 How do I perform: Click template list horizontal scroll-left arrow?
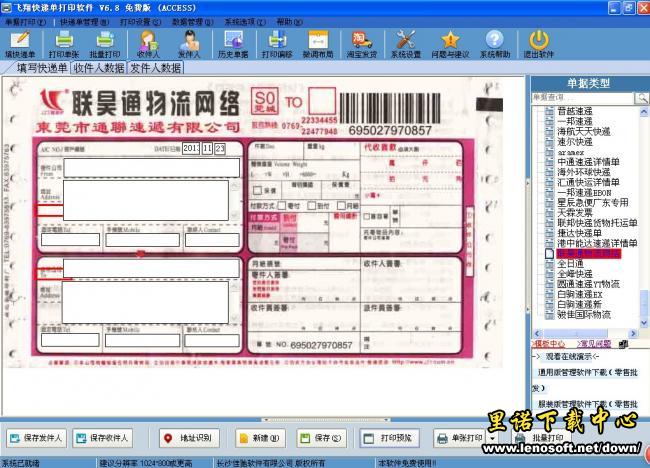pyautogui.click(x=537, y=333)
